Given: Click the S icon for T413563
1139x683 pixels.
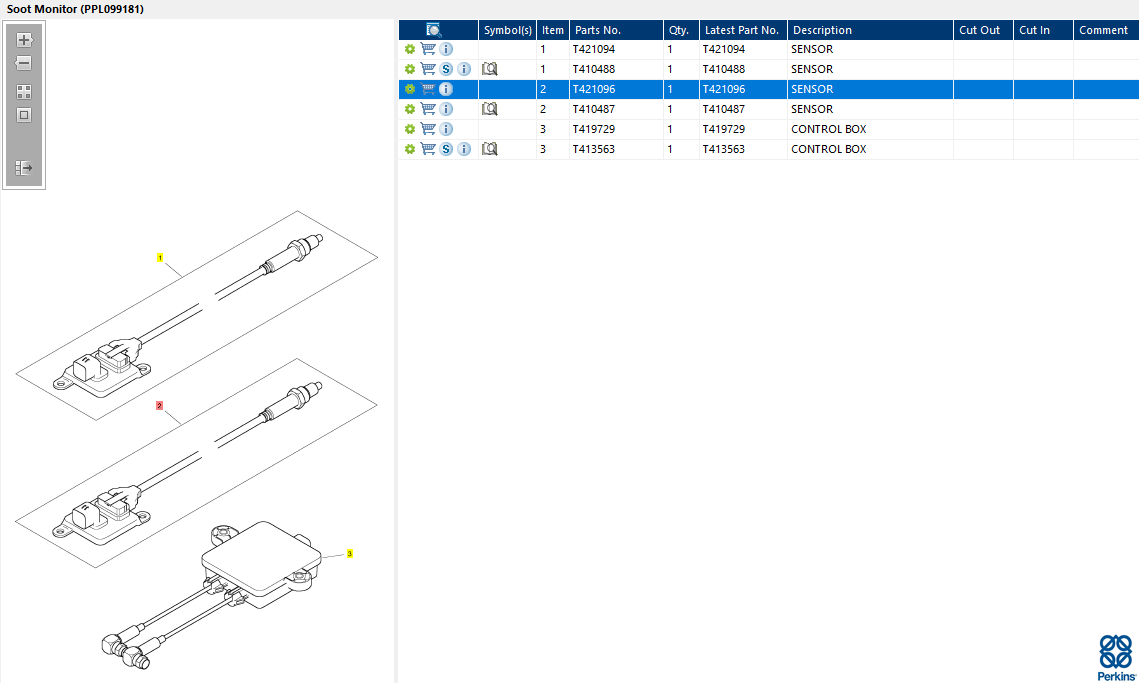Looking at the screenshot, I should (446, 149).
